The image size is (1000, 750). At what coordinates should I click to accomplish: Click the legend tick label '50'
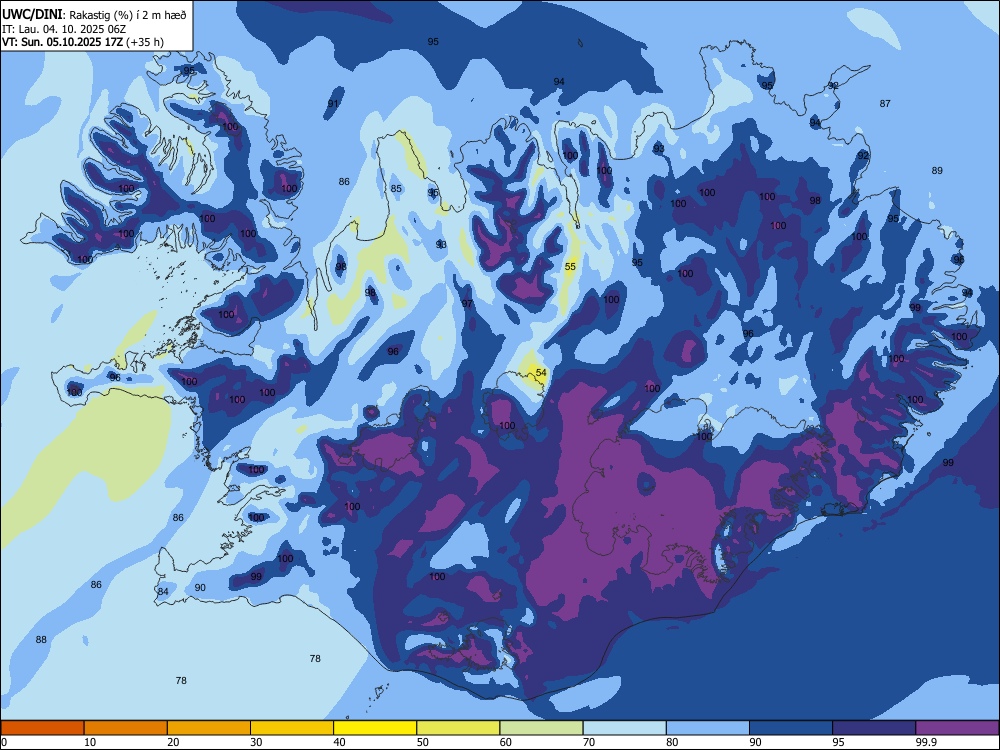pos(422,742)
